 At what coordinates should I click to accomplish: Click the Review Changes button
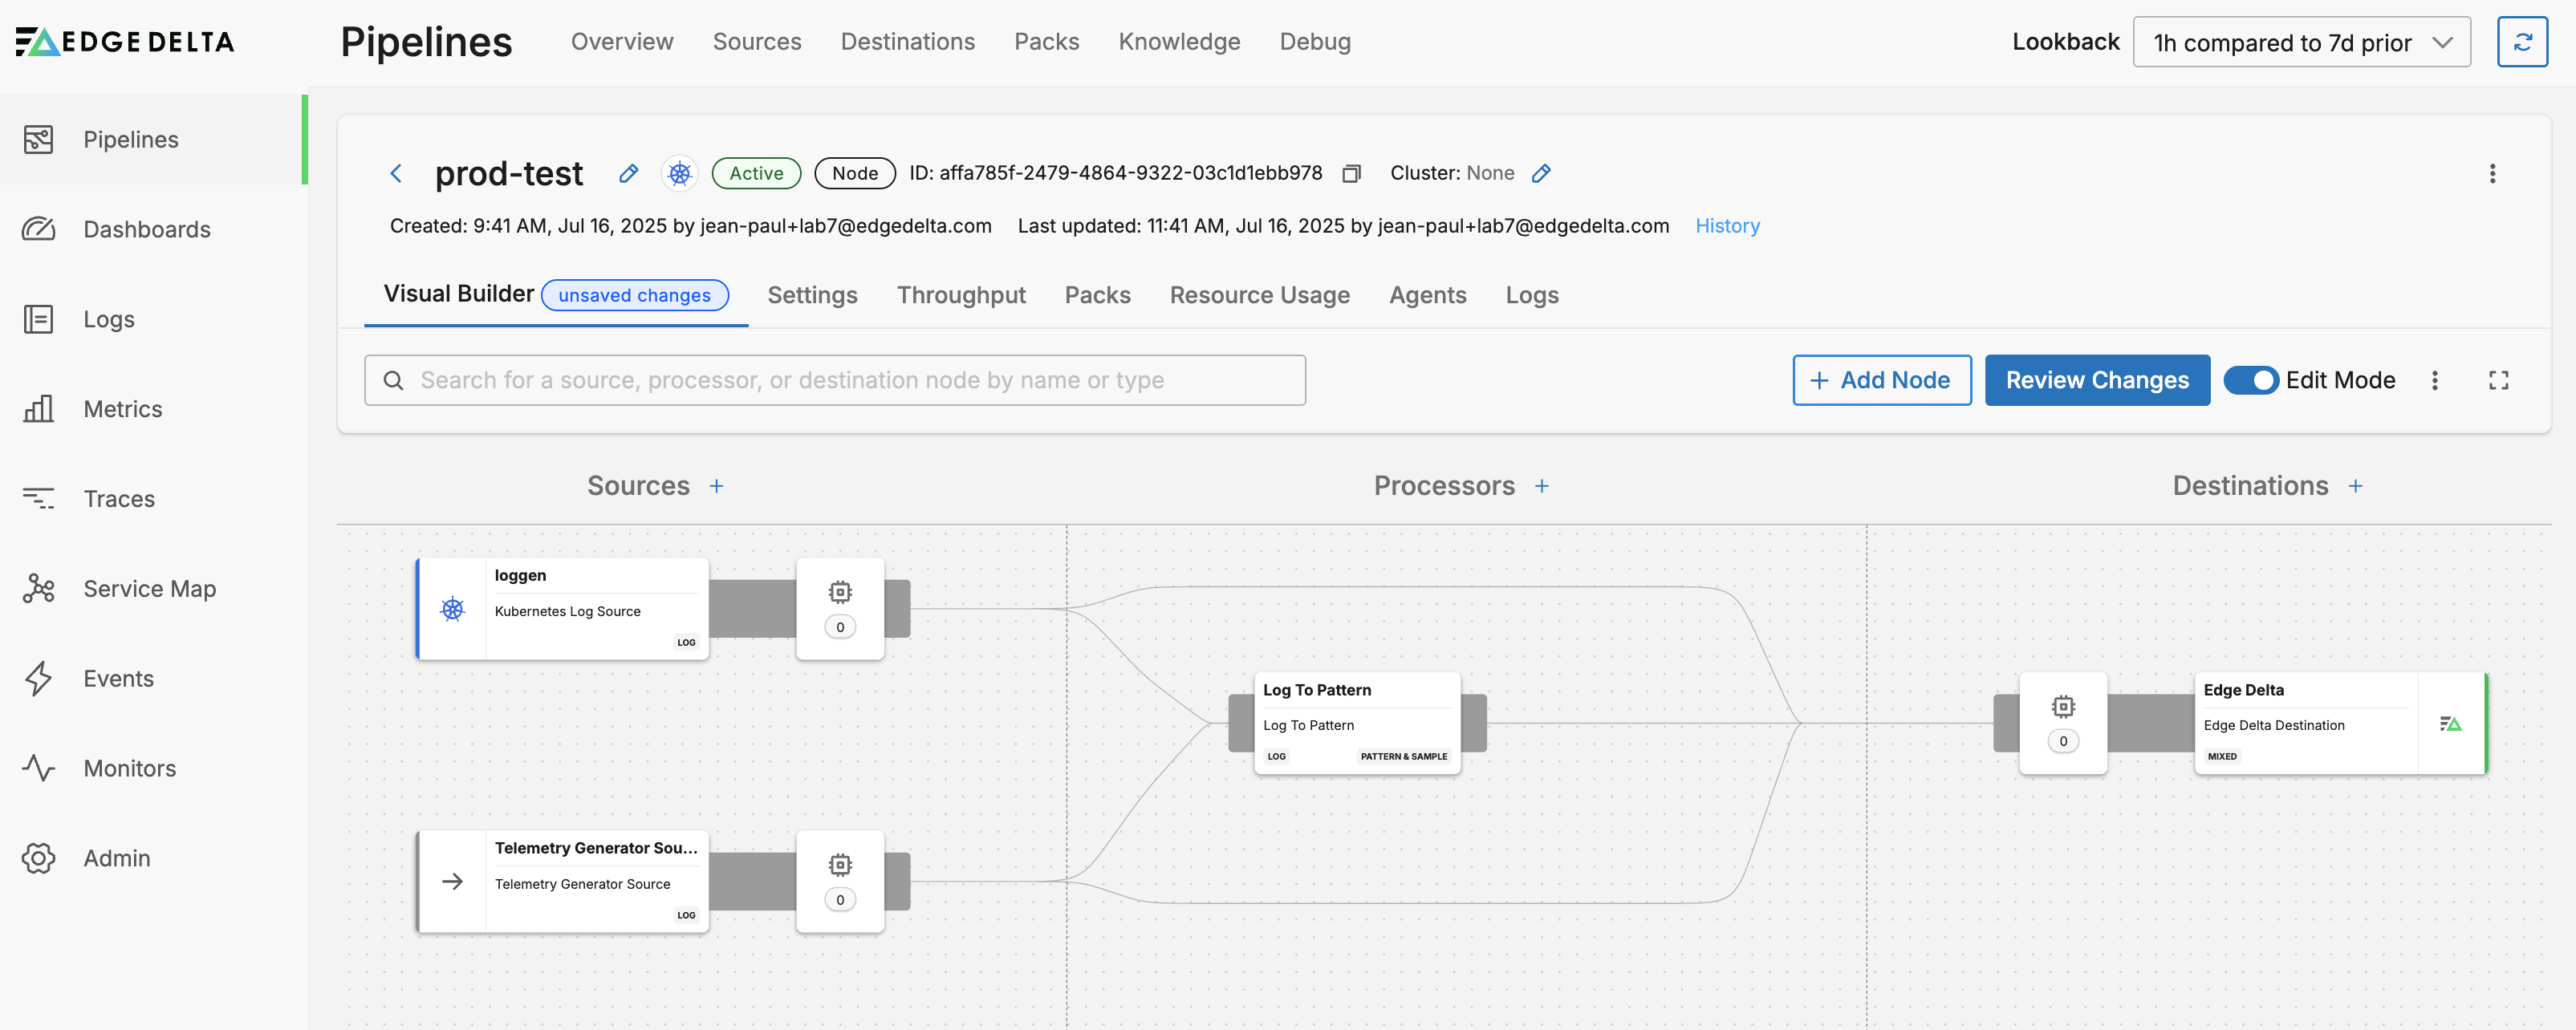(2097, 380)
